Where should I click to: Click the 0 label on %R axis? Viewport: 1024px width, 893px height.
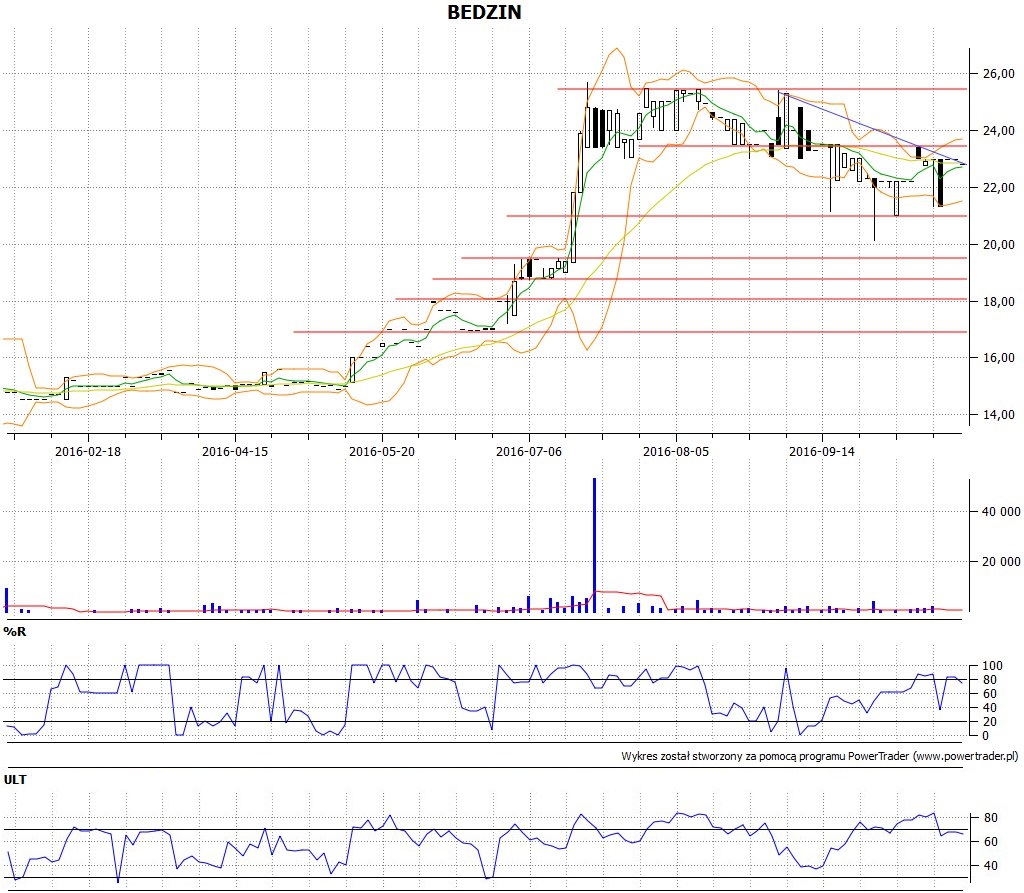pos(985,736)
